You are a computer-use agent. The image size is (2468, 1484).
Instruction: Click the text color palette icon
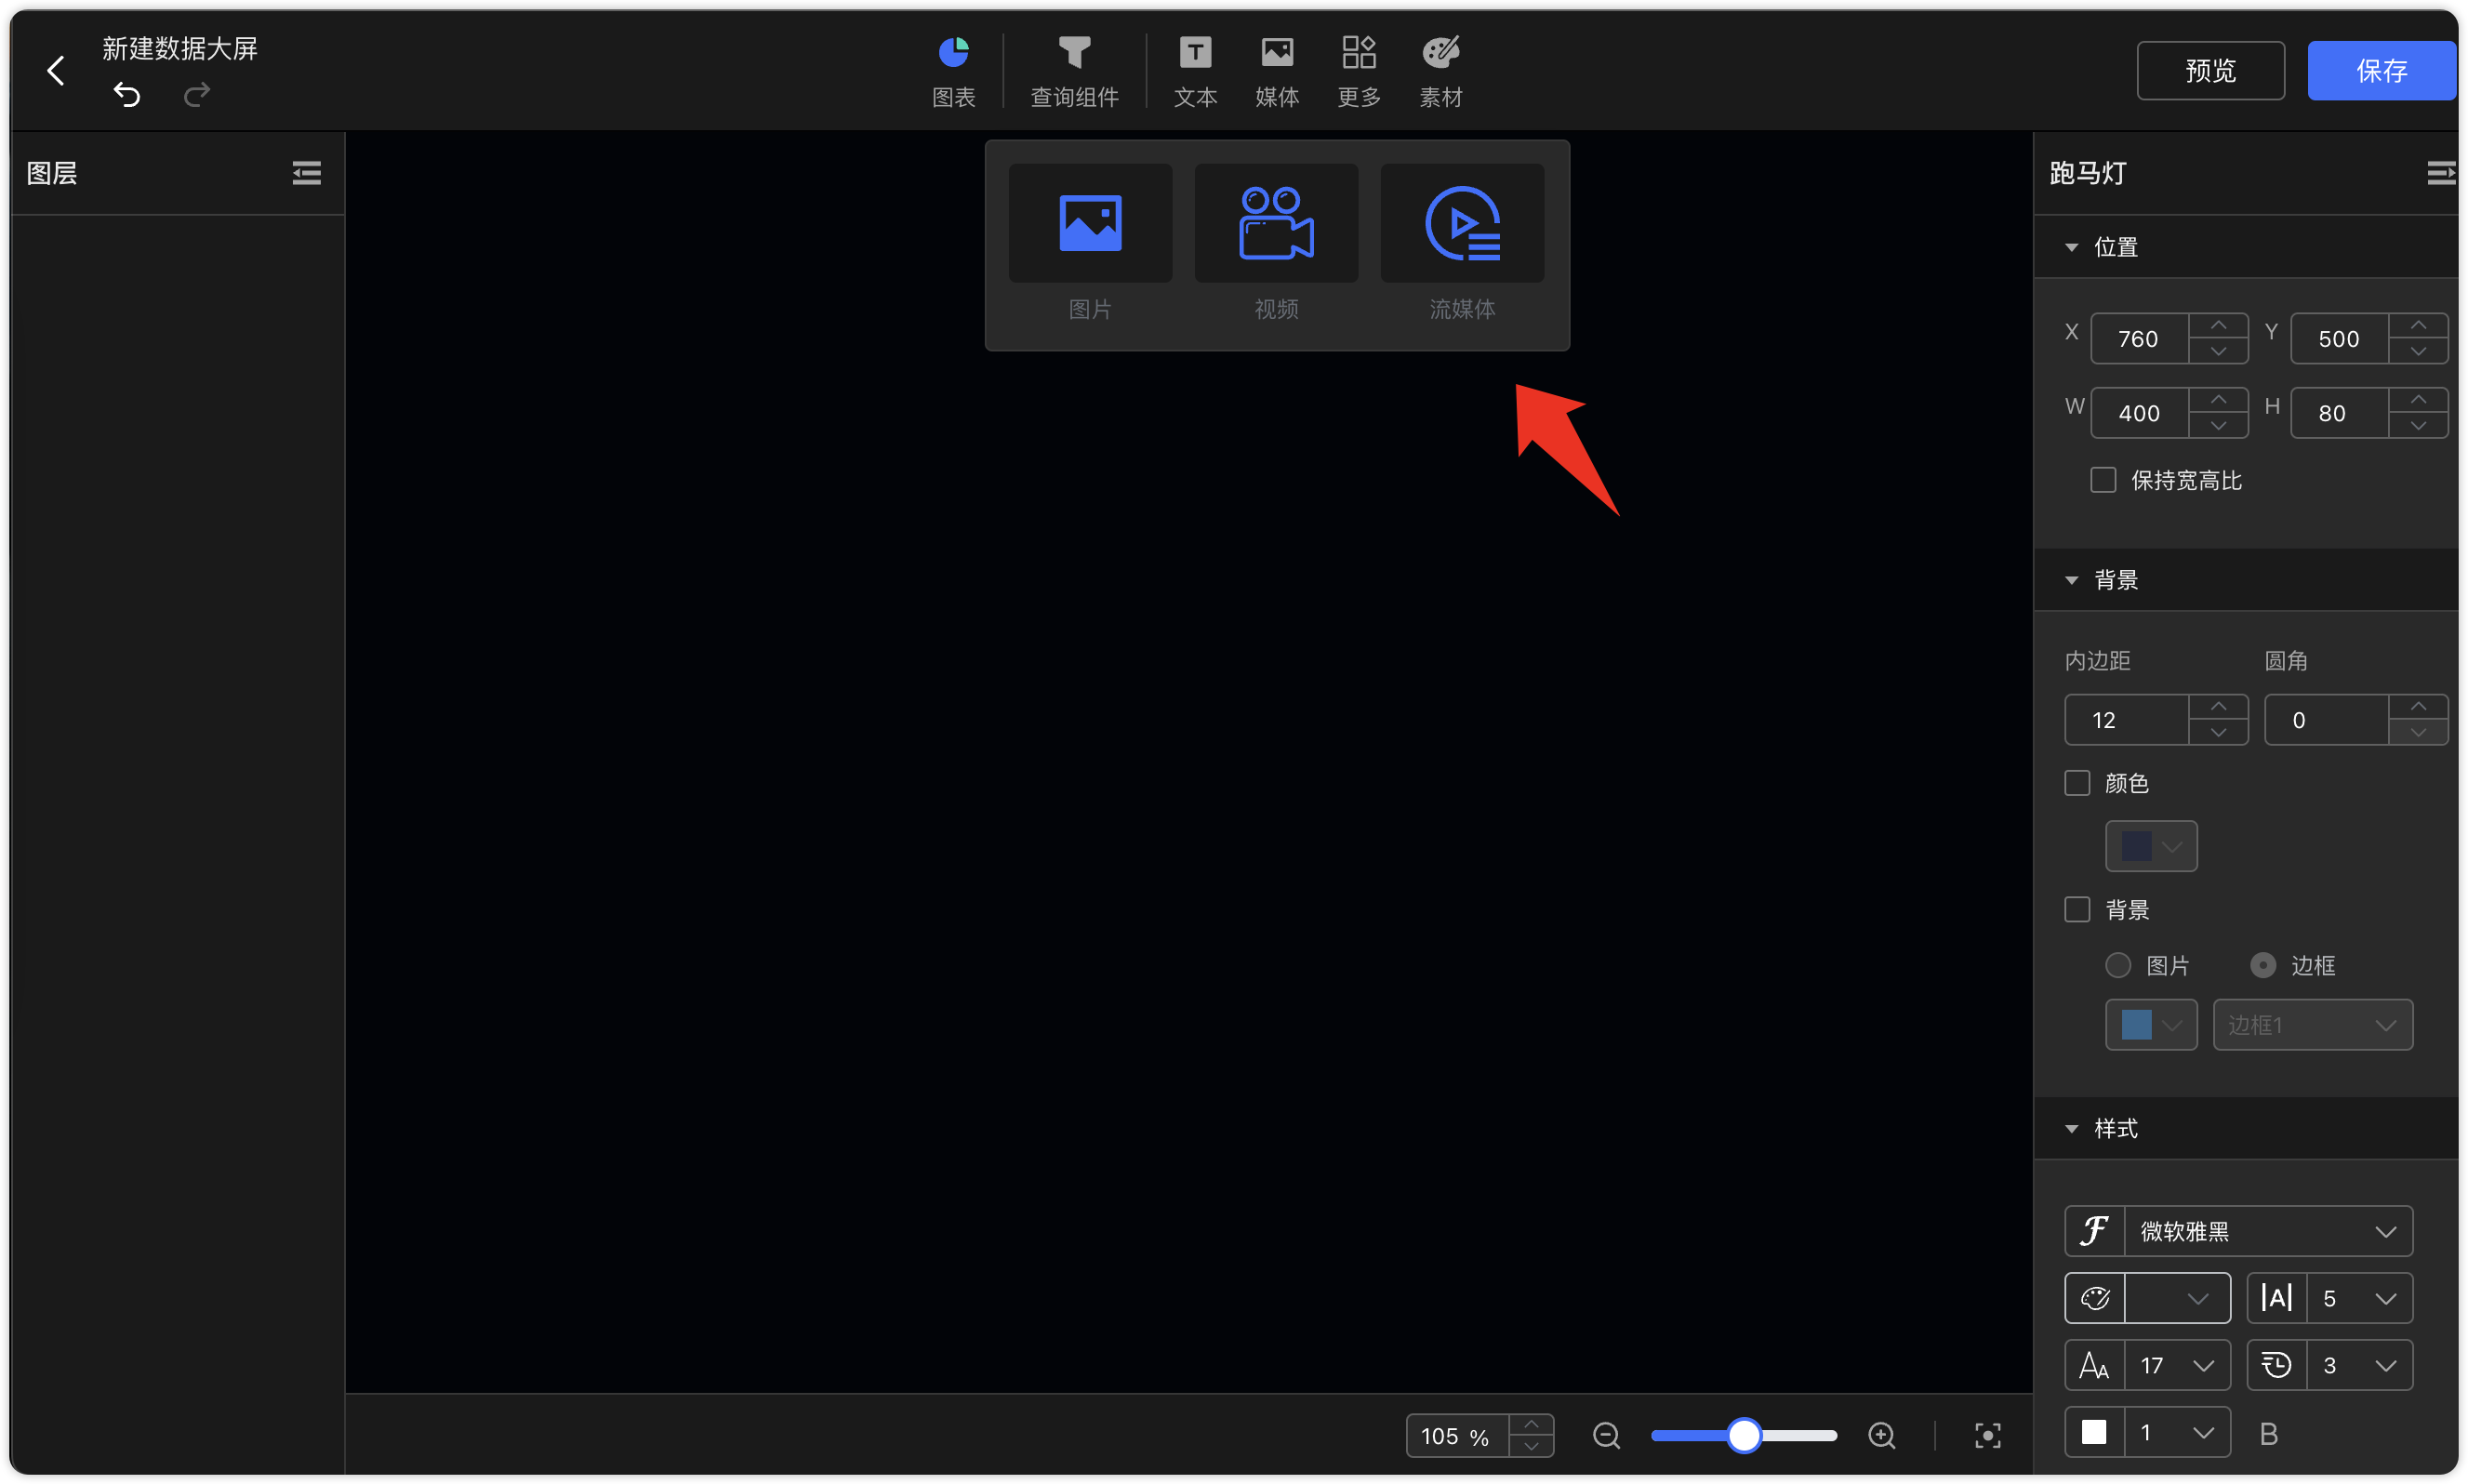(x=2095, y=1298)
